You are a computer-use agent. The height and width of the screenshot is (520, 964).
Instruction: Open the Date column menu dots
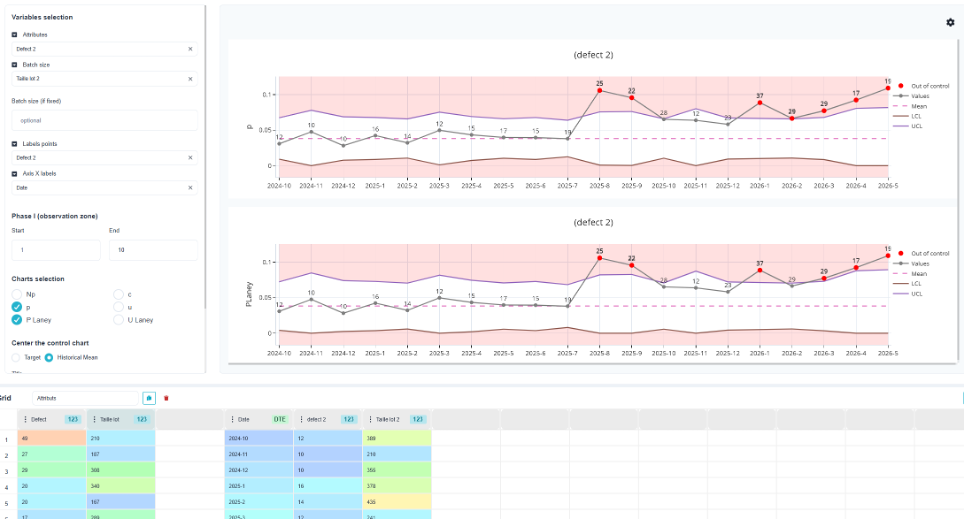232,419
